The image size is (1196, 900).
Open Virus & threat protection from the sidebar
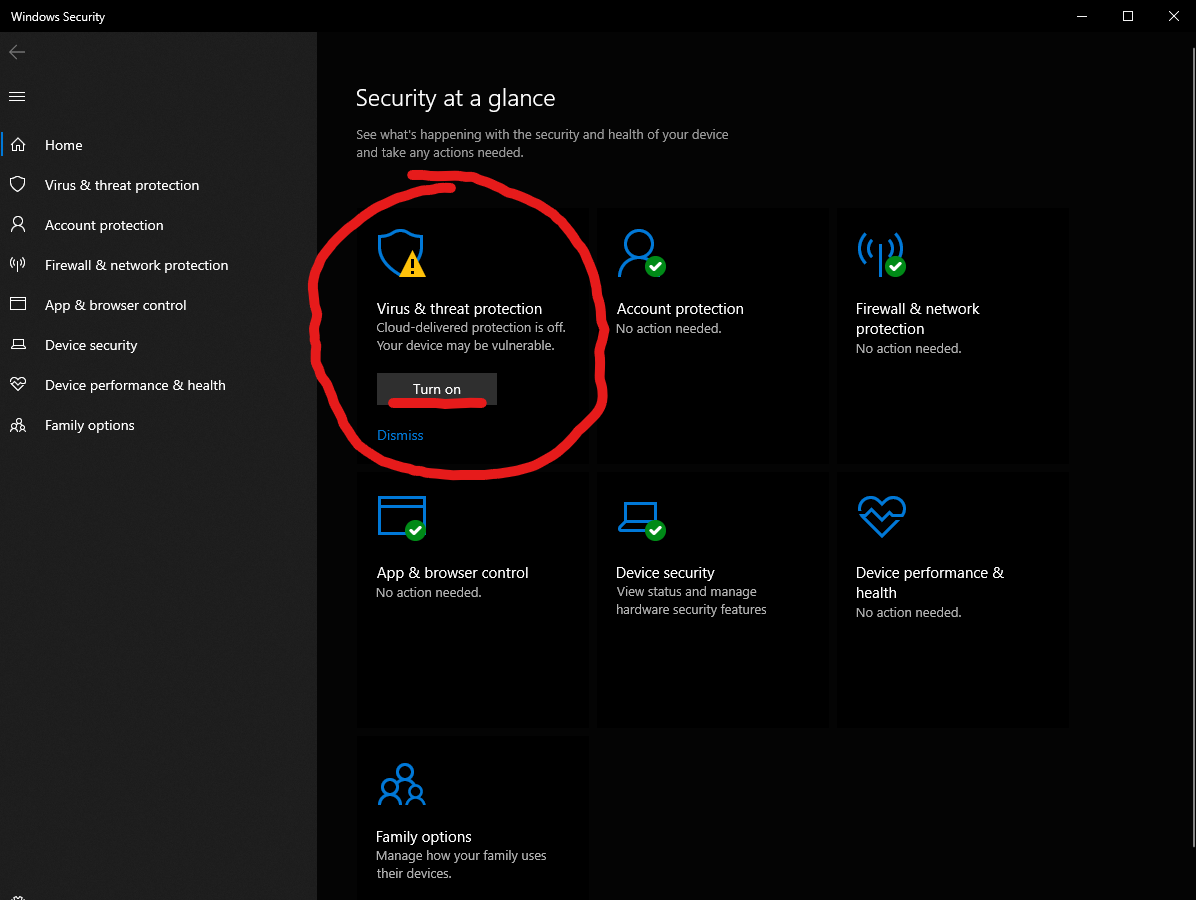(121, 185)
